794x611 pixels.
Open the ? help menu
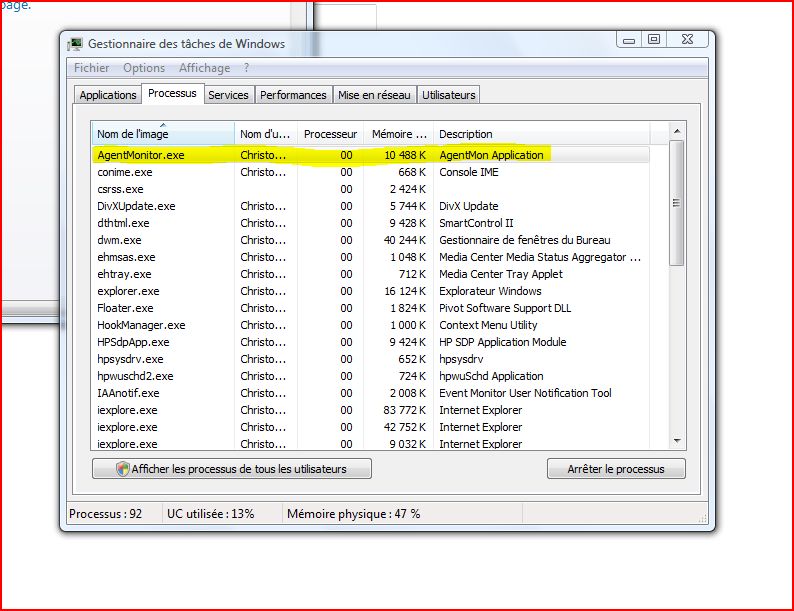[x=246, y=68]
